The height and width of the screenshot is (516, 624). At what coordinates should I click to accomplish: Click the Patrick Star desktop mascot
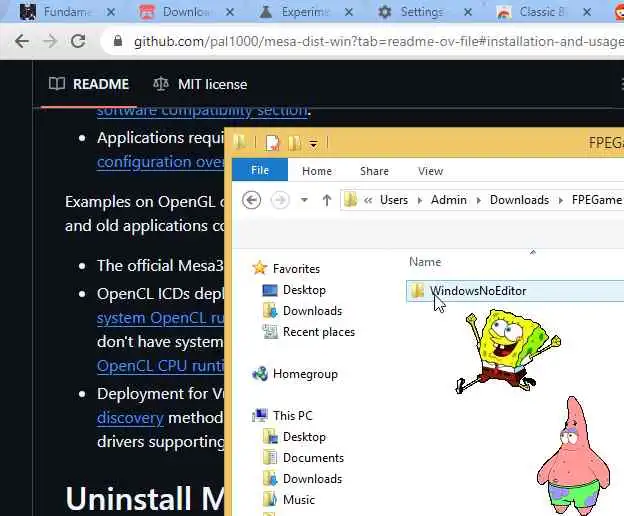coord(573,456)
